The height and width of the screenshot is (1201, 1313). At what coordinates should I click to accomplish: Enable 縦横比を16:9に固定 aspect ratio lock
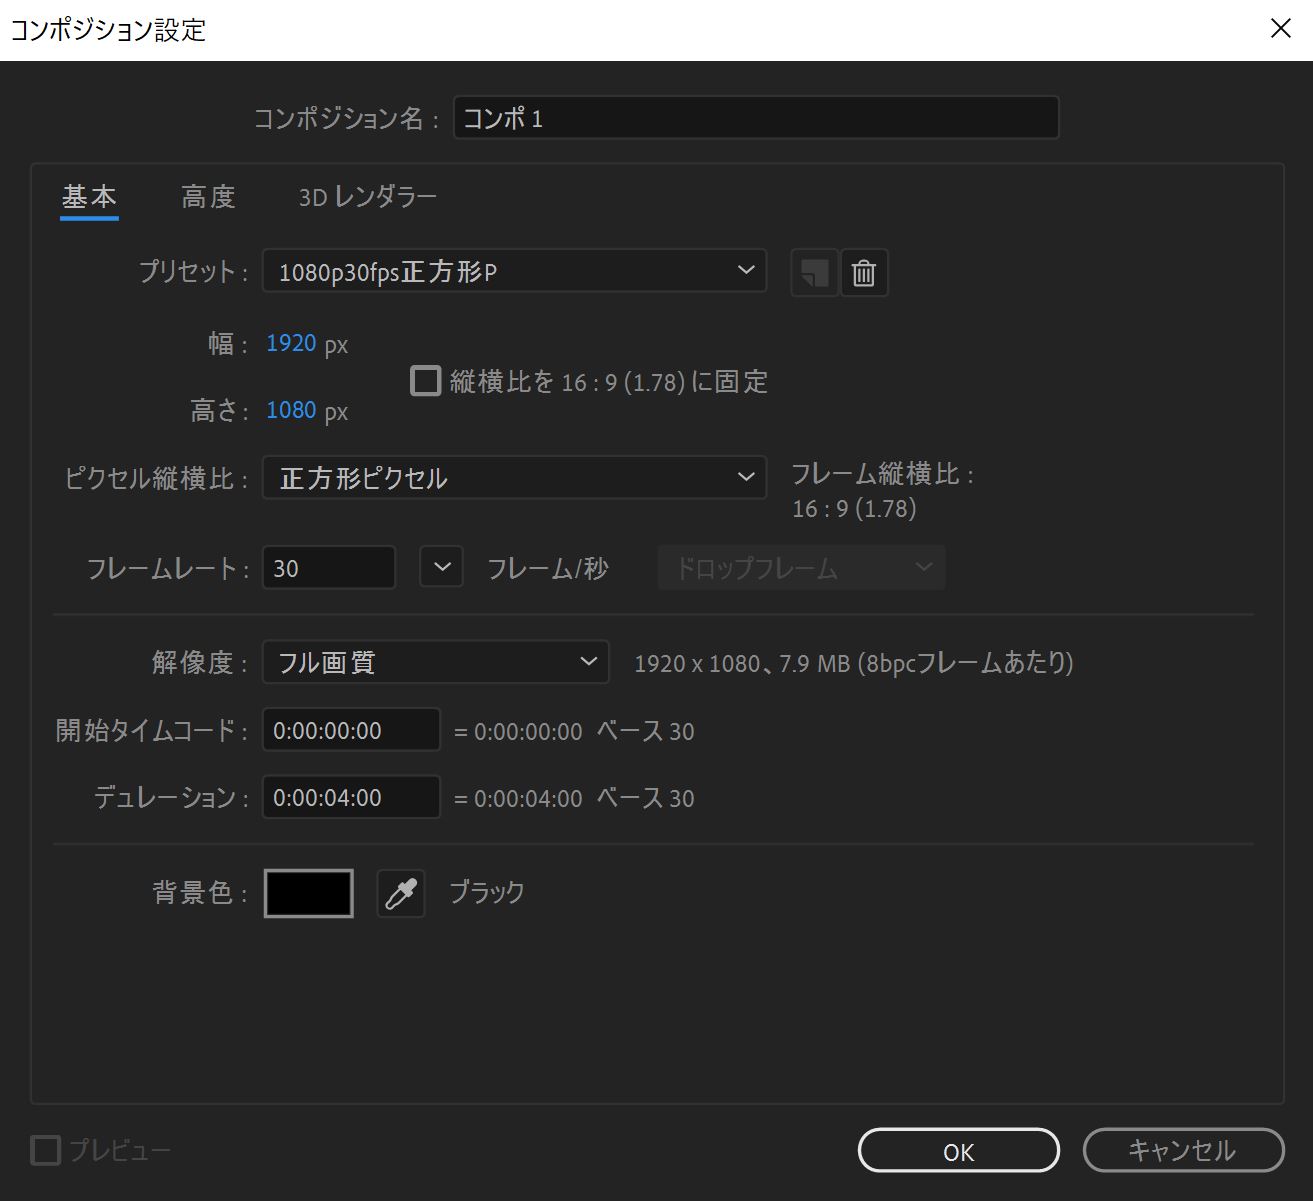426,381
